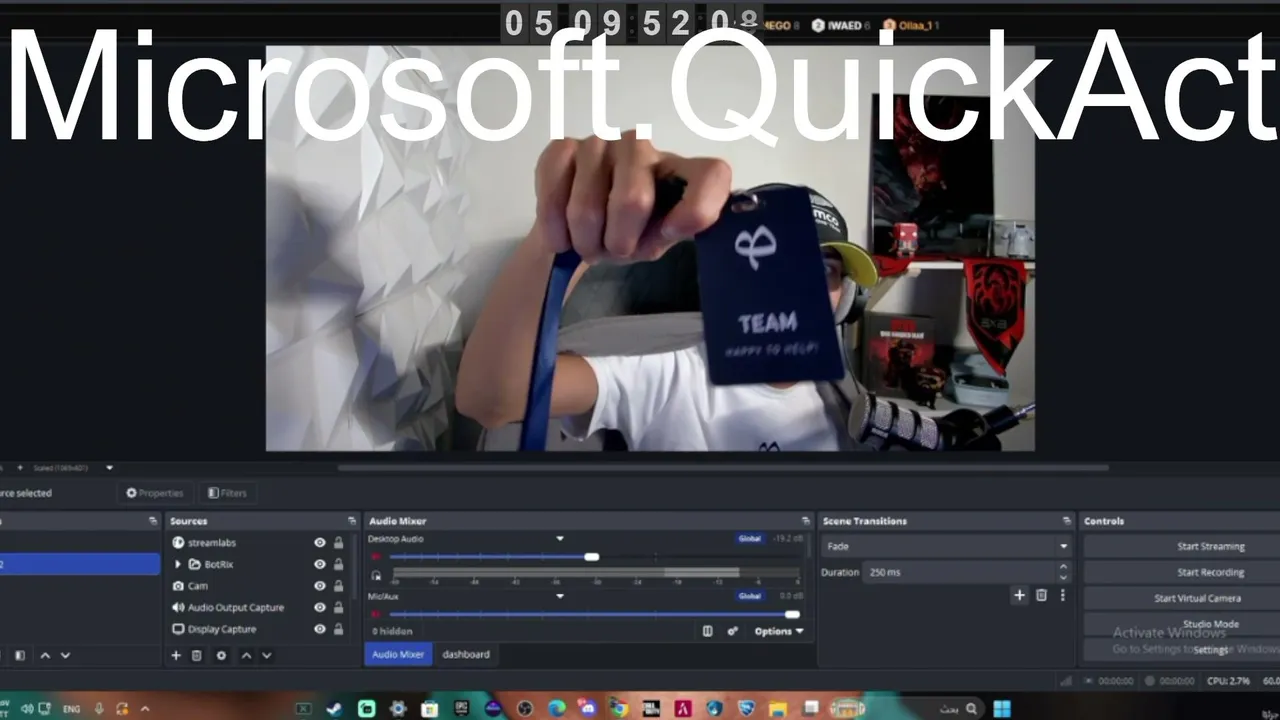Image resolution: width=1280 pixels, height=720 pixels.
Task: Click the Windows Start button
Action: 1001,709
